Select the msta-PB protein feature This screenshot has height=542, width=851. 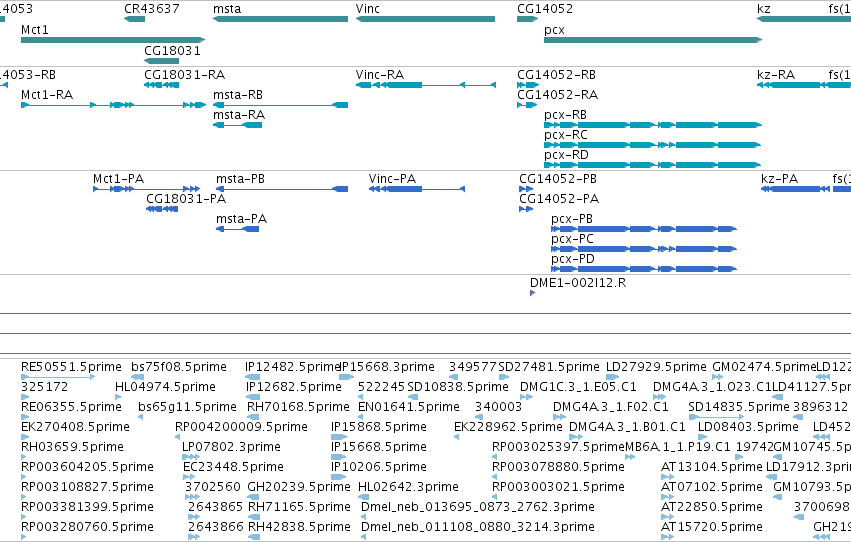tap(282, 189)
